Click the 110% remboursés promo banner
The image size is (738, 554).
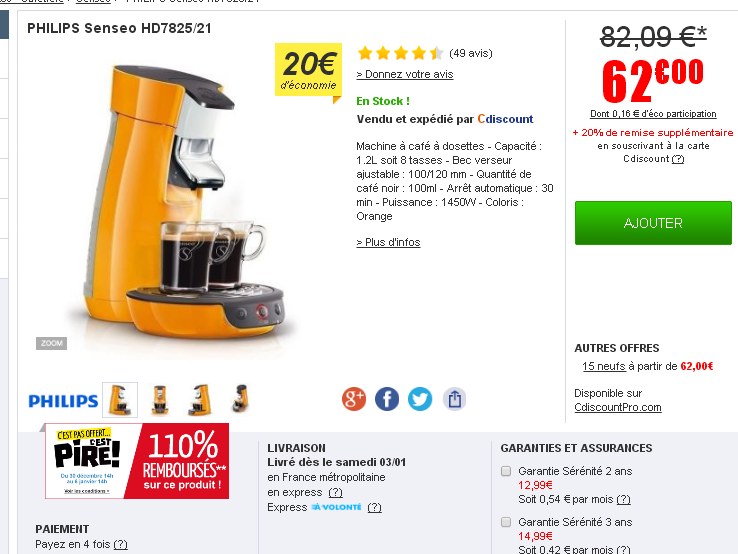click(x=137, y=461)
